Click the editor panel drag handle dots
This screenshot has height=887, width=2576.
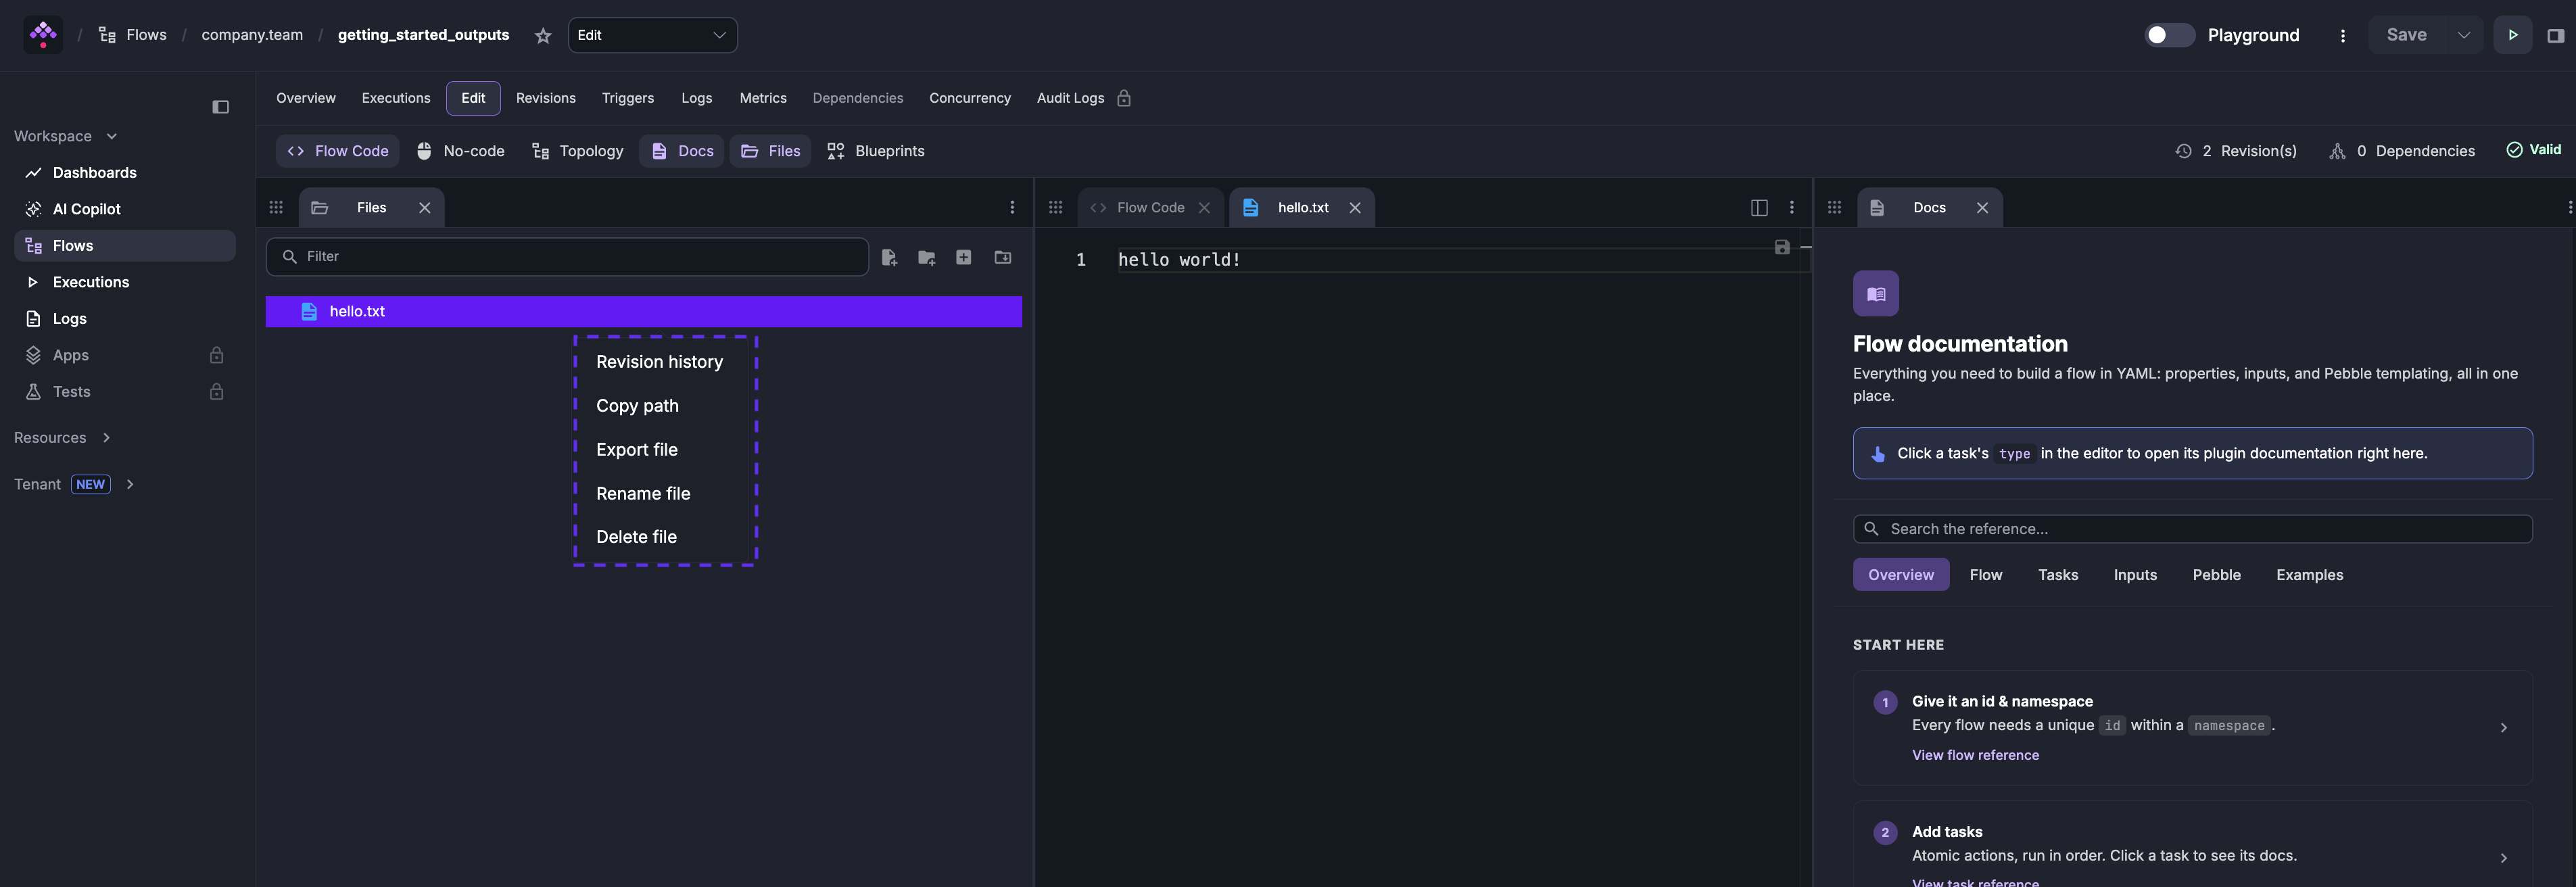pos(1055,207)
